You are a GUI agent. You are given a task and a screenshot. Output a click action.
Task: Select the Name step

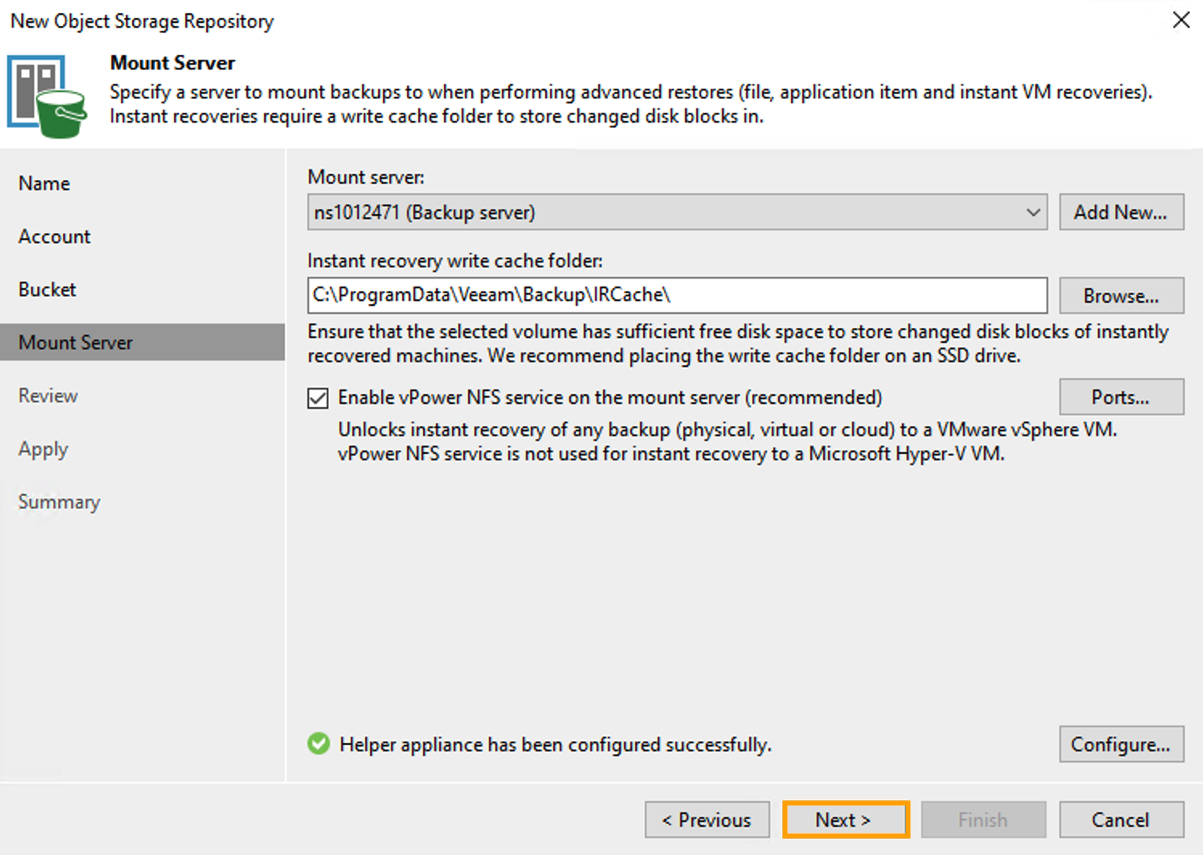pos(44,183)
